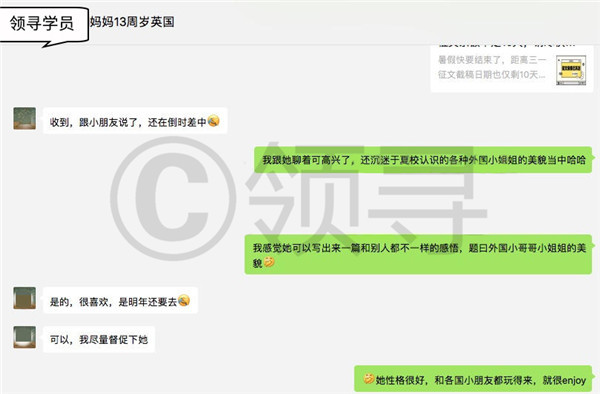
Task: Click the emoji before 她性格很好
Action: pos(369,379)
